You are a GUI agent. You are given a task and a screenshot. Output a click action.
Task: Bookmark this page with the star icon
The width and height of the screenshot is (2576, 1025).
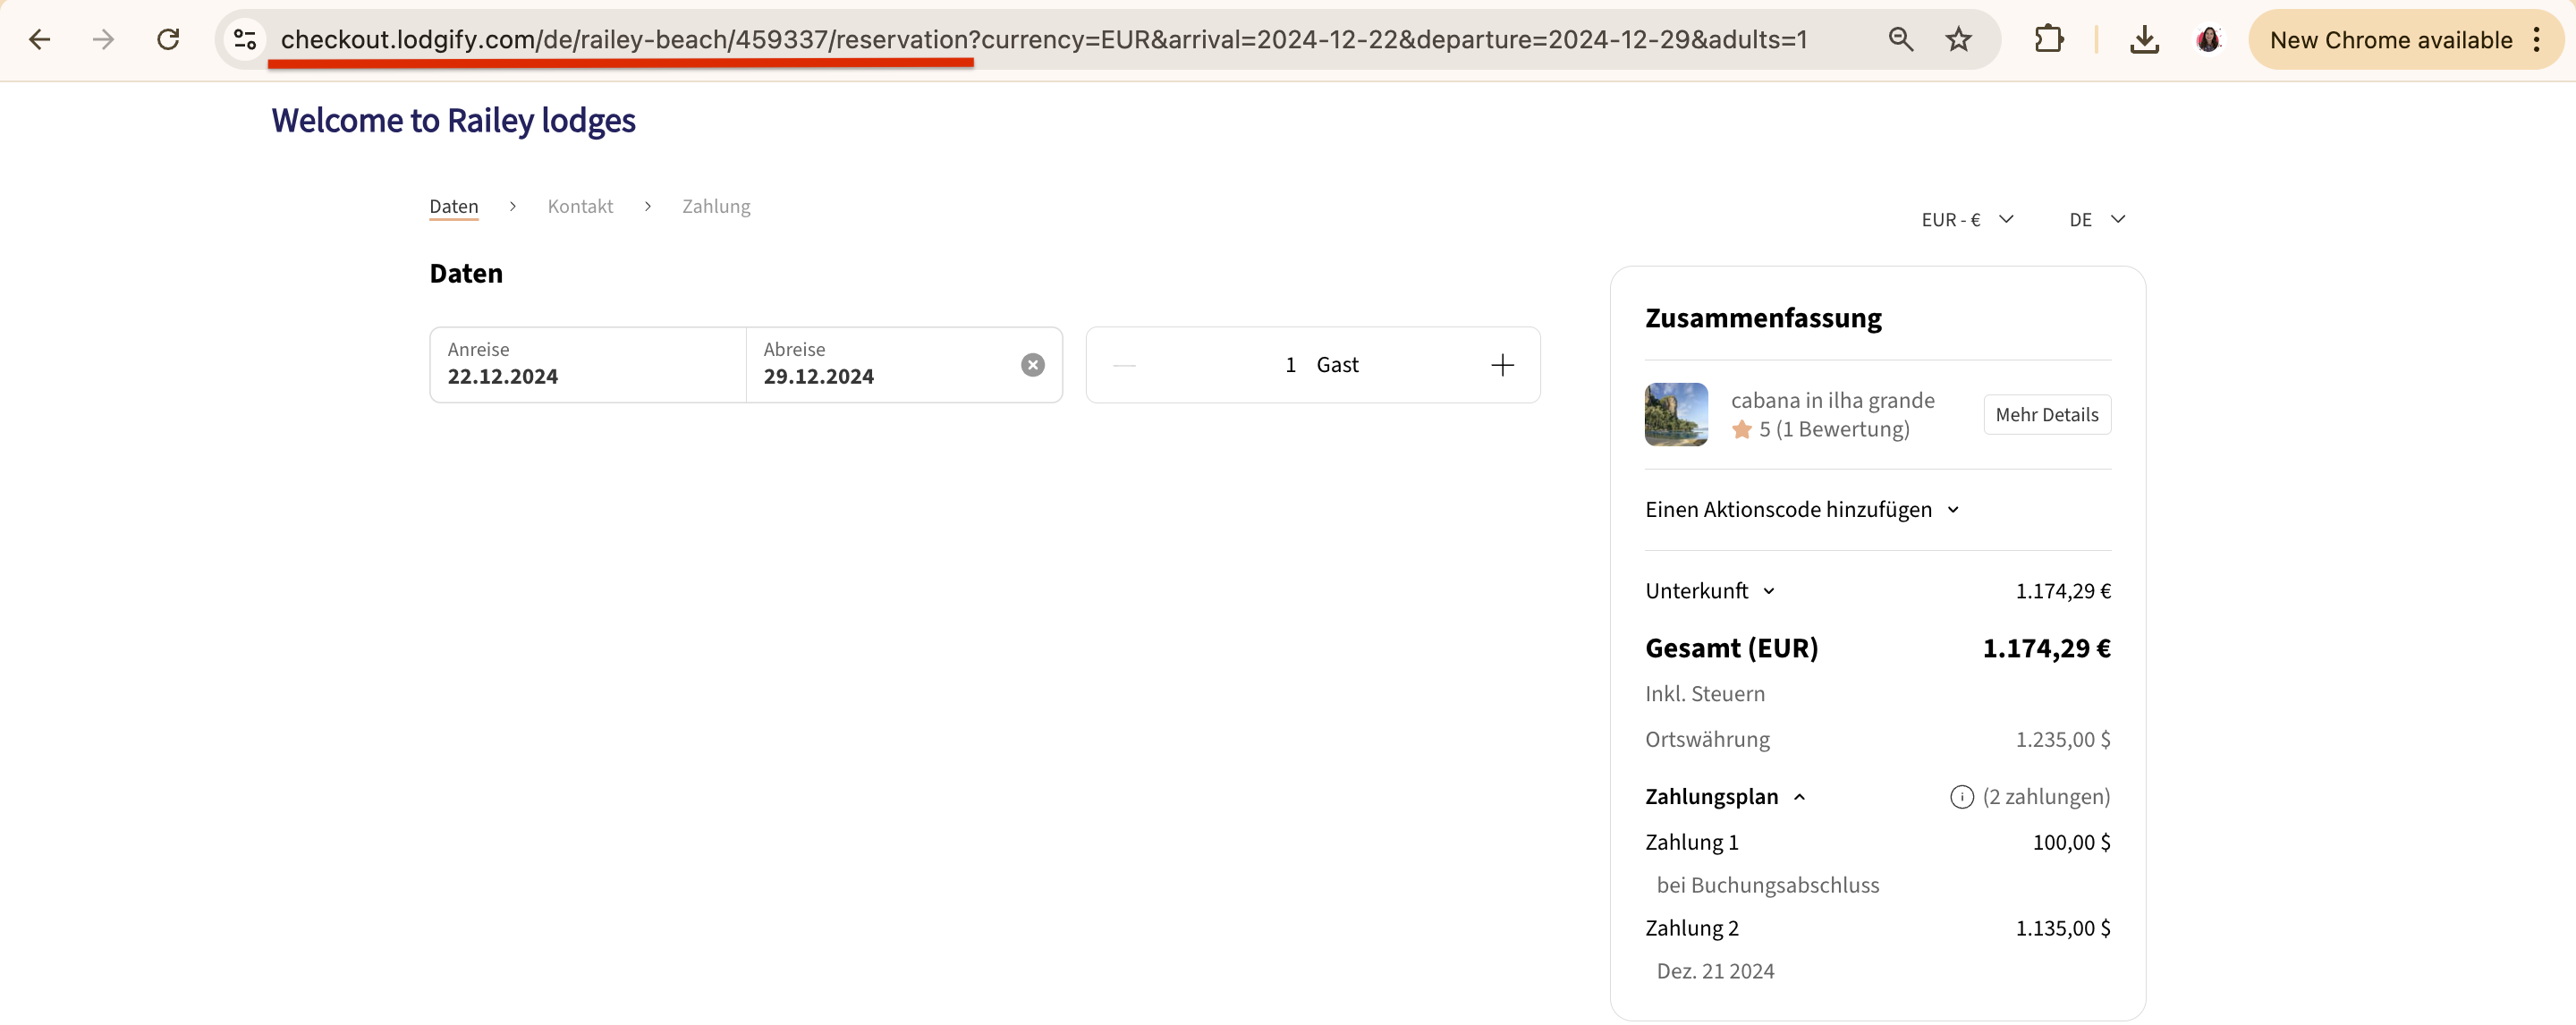point(1958,39)
